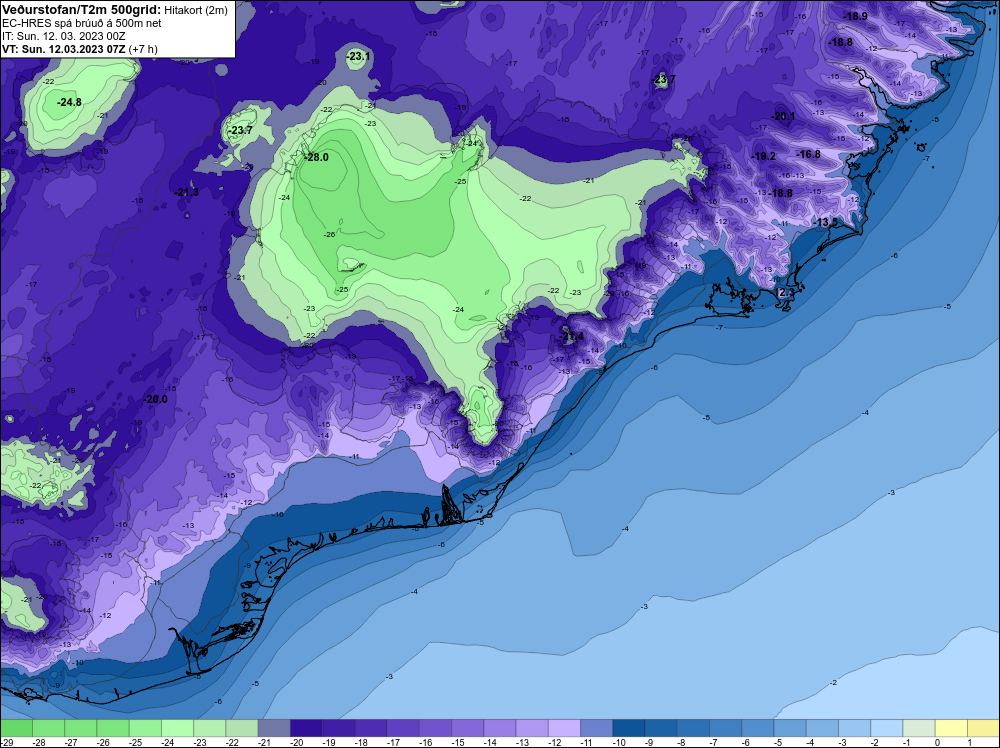Click the legend scale value -5

(x=778, y=742)
